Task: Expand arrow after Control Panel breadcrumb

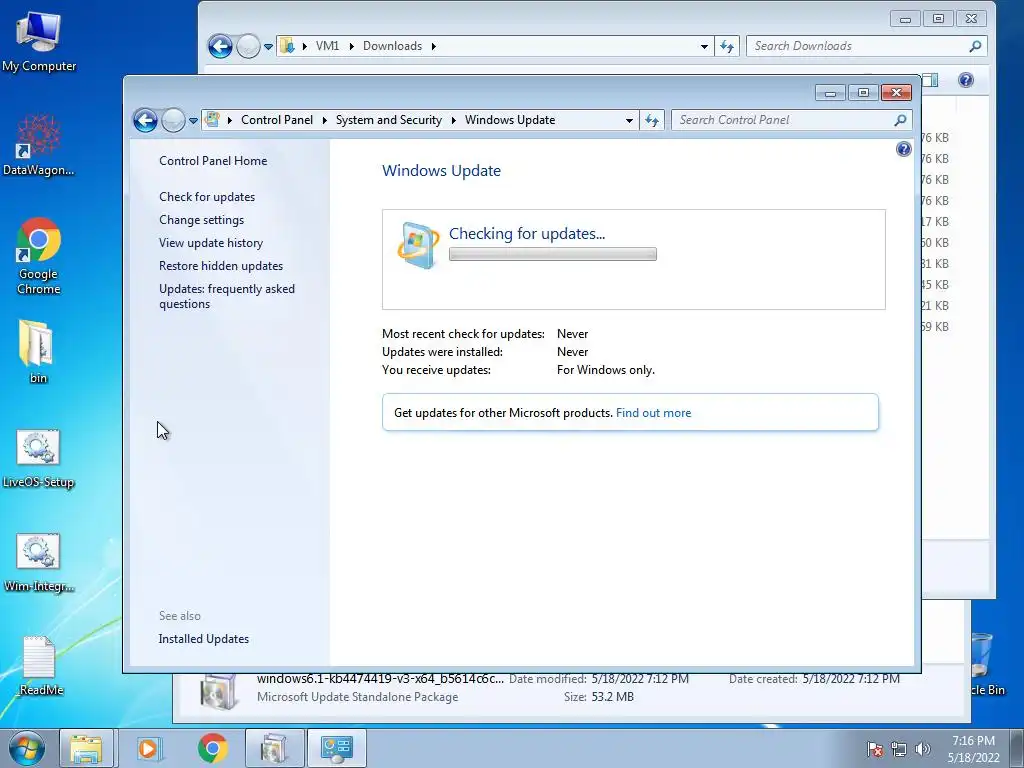Action: pos(325,120)
